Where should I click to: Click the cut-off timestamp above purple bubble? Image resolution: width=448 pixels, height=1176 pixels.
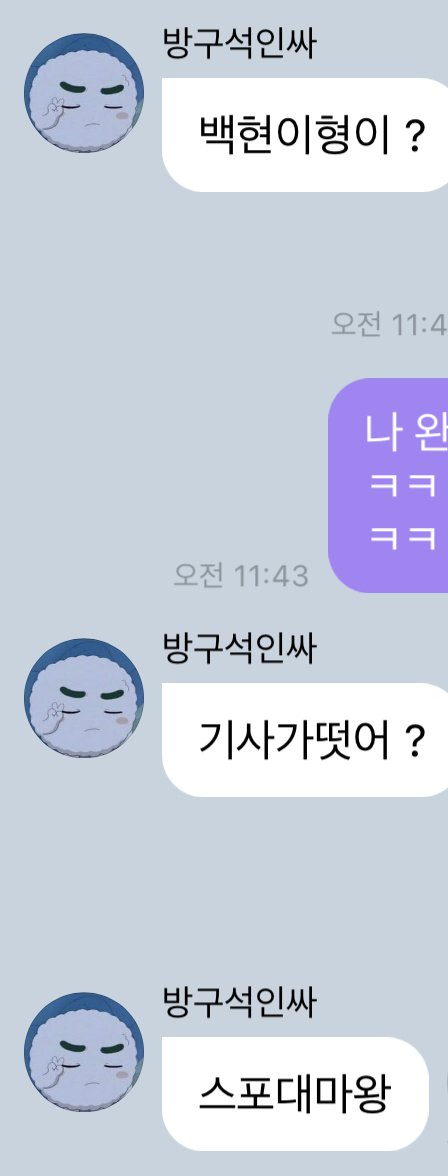[389, 325]
